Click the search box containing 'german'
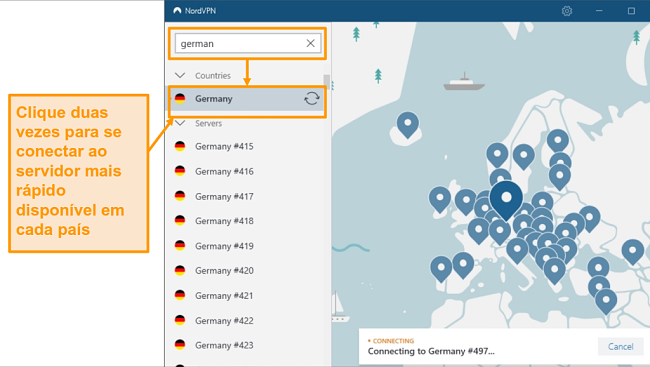 (x=247, y=43)
